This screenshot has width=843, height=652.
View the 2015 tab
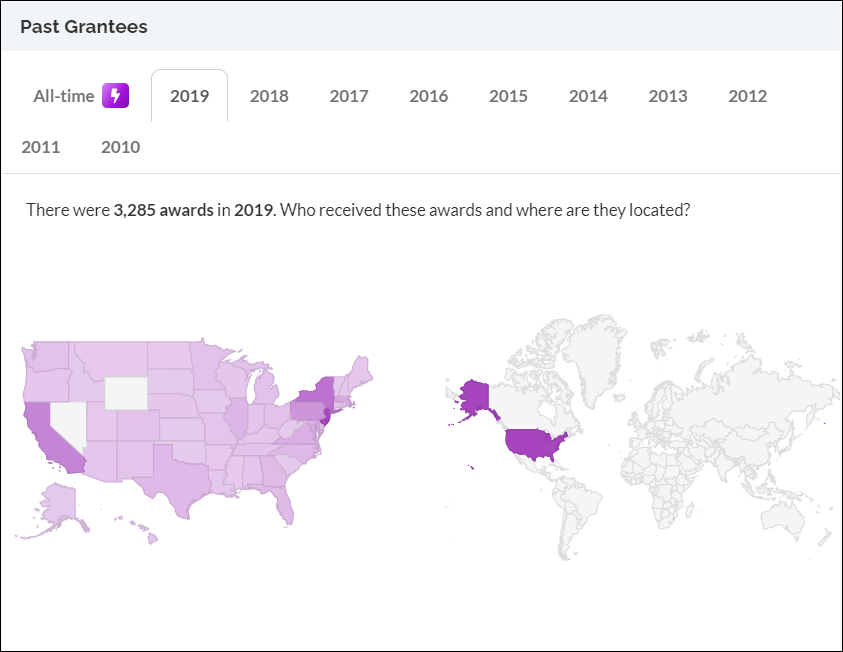click(x=508, y=96)
